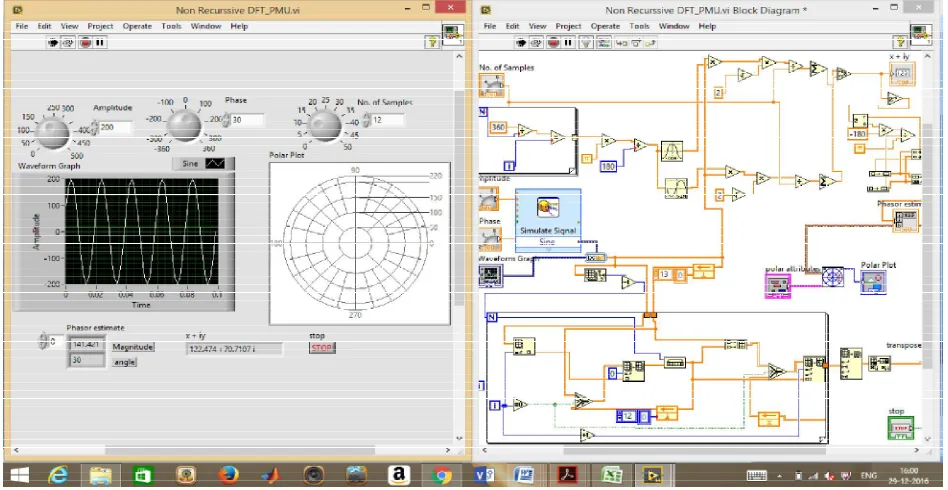Pause execution in front panel toolbar
The width and height of the screenshot is (948, 490).
(100, 43)
